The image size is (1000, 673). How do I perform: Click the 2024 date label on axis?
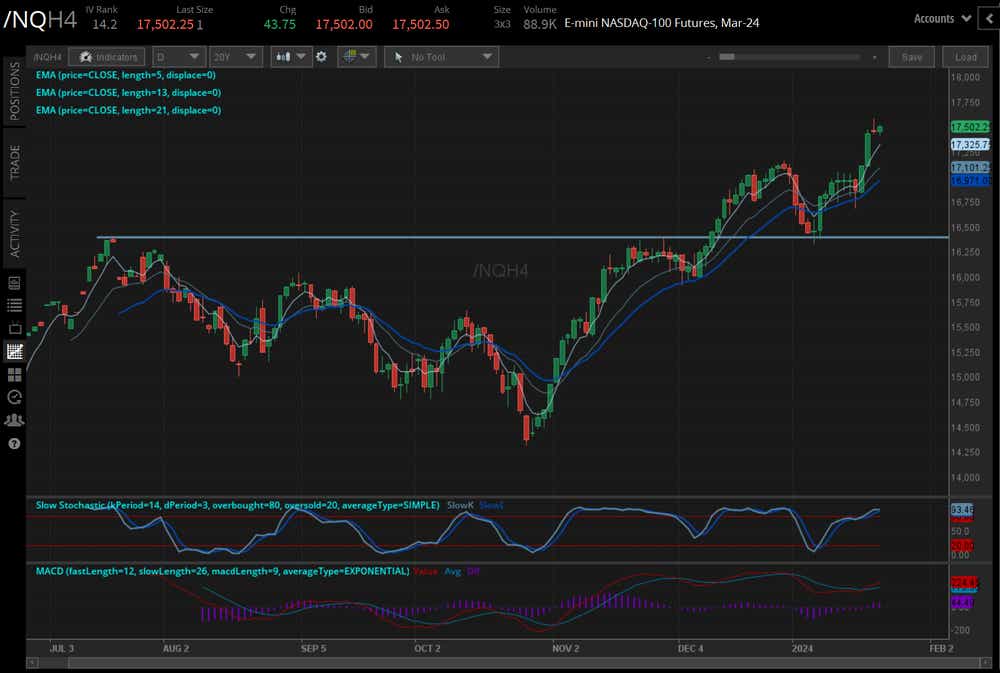tap(802, 648)
